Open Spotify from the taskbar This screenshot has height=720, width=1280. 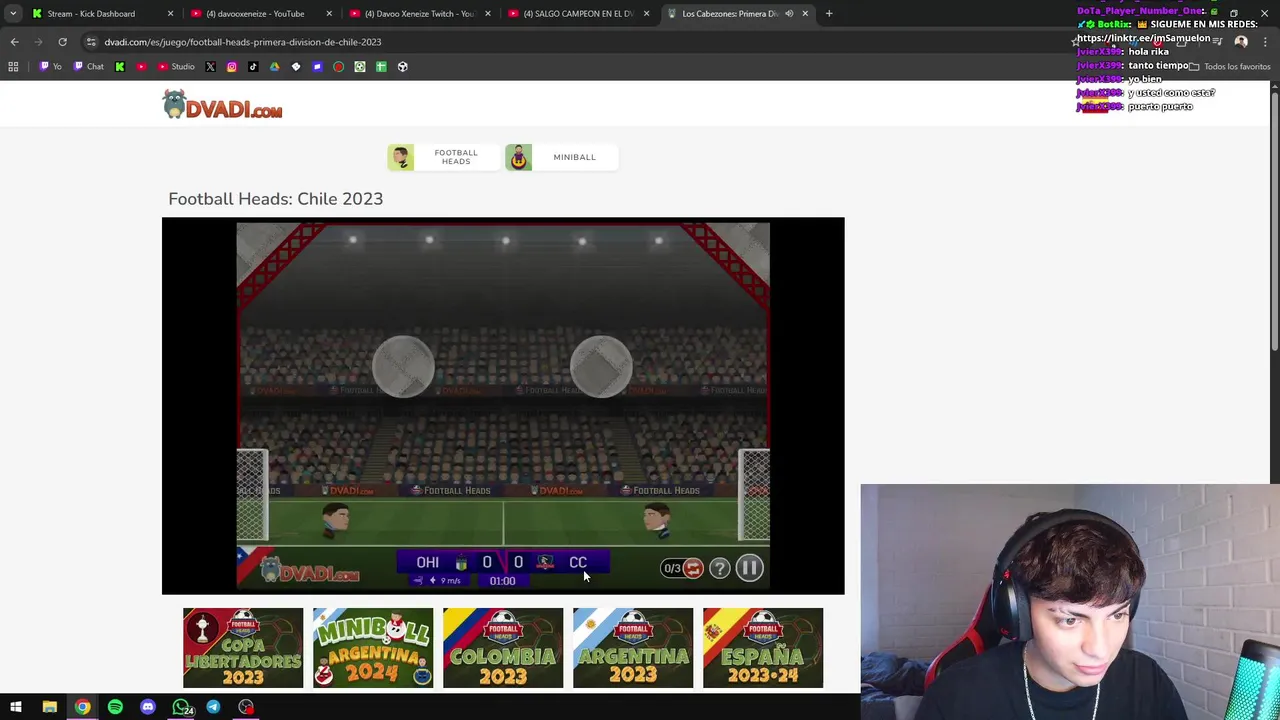[x=115, y=707]
